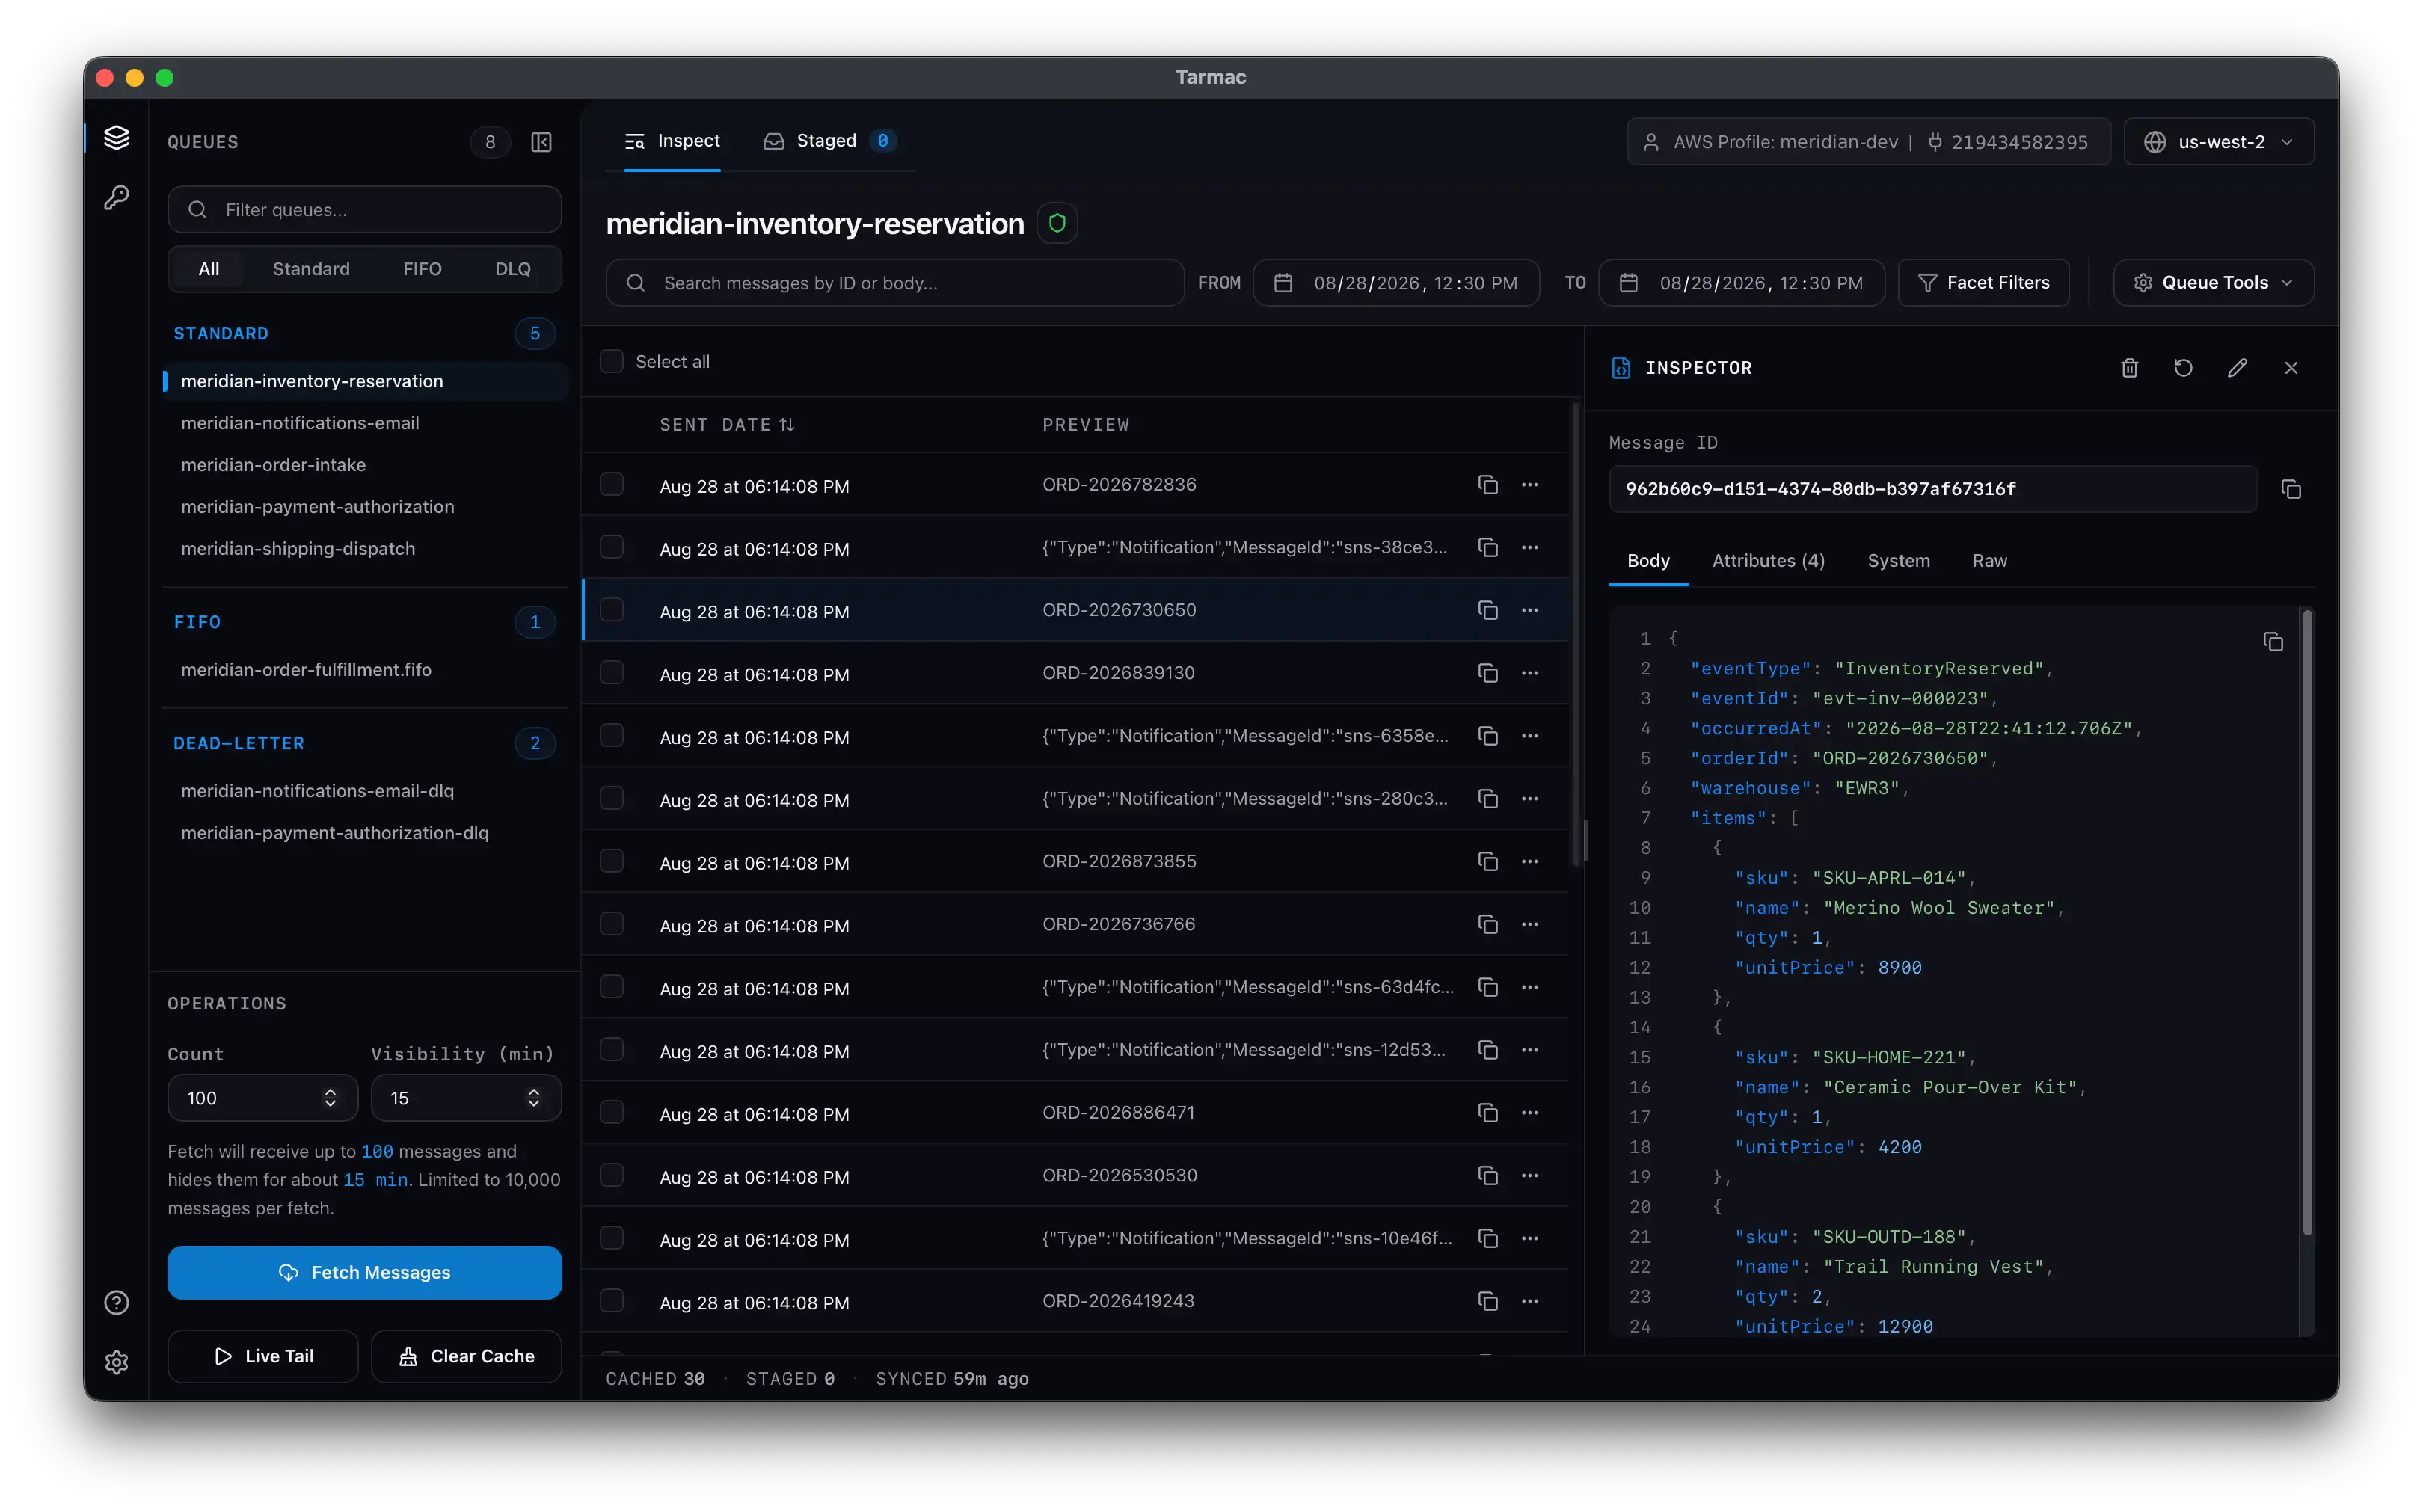The width and height of the screenshot is (2423, 1512).
Task: Tick checkbox for ORD-2026730650 message
Action: (x=611, y=610)
